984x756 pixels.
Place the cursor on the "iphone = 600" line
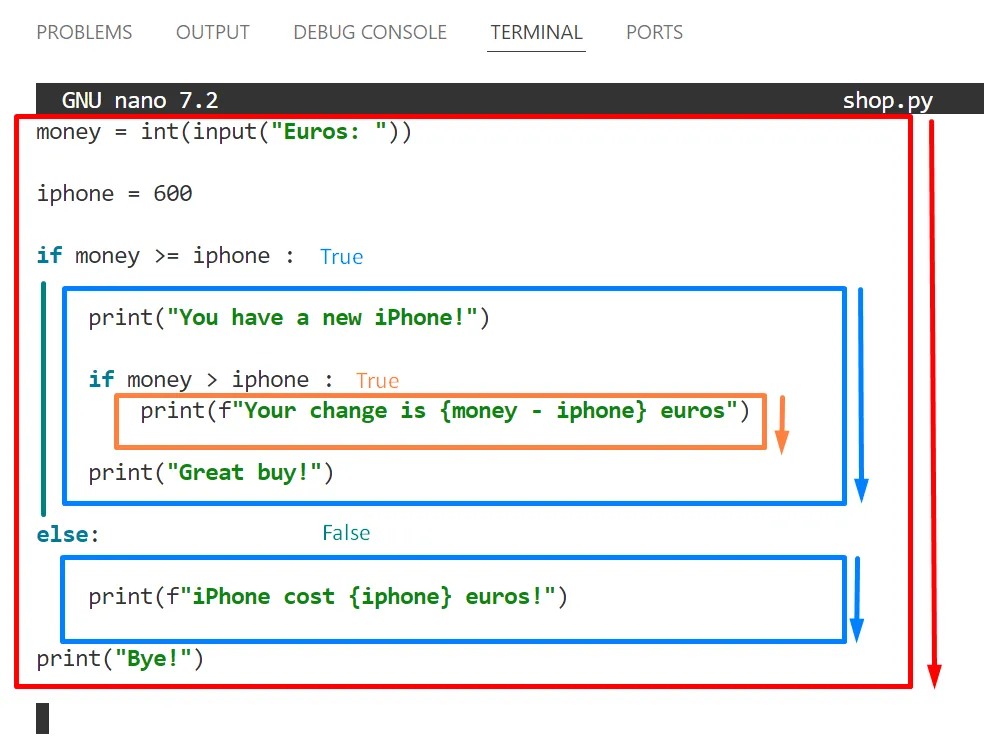pyautogui.click(x=114, y=194)
